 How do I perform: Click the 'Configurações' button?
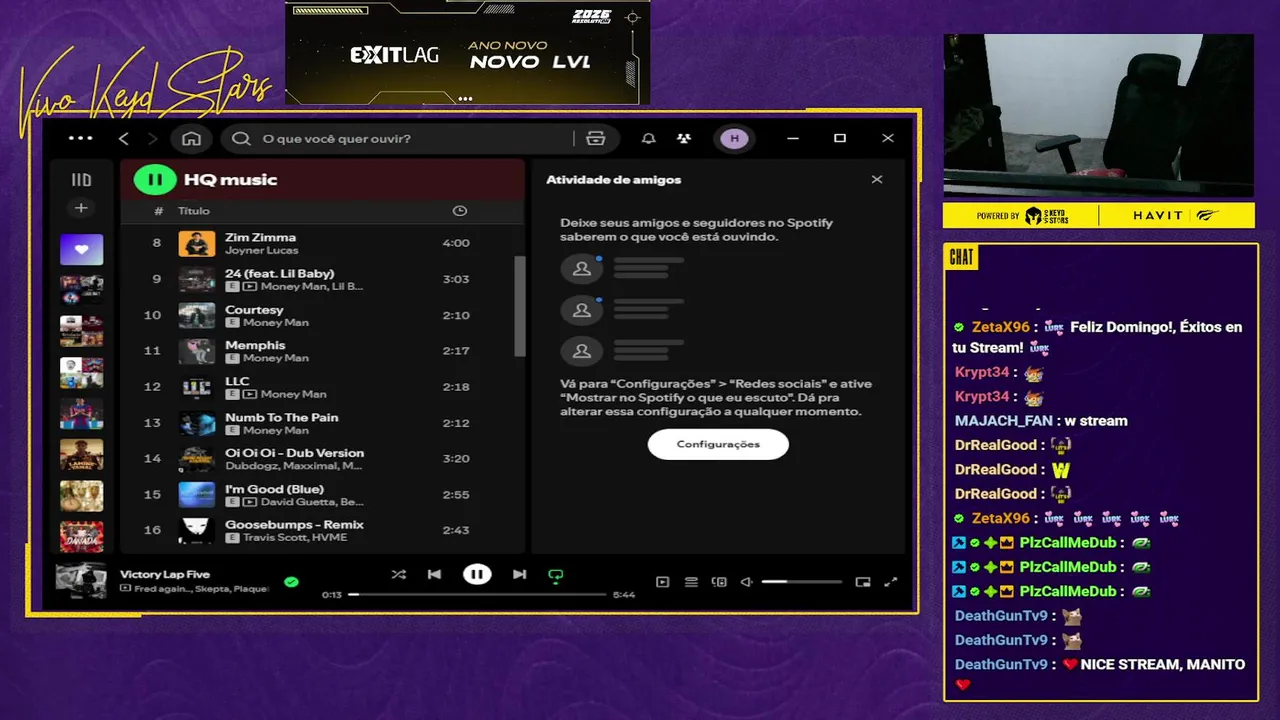click(x=718, y=444)
